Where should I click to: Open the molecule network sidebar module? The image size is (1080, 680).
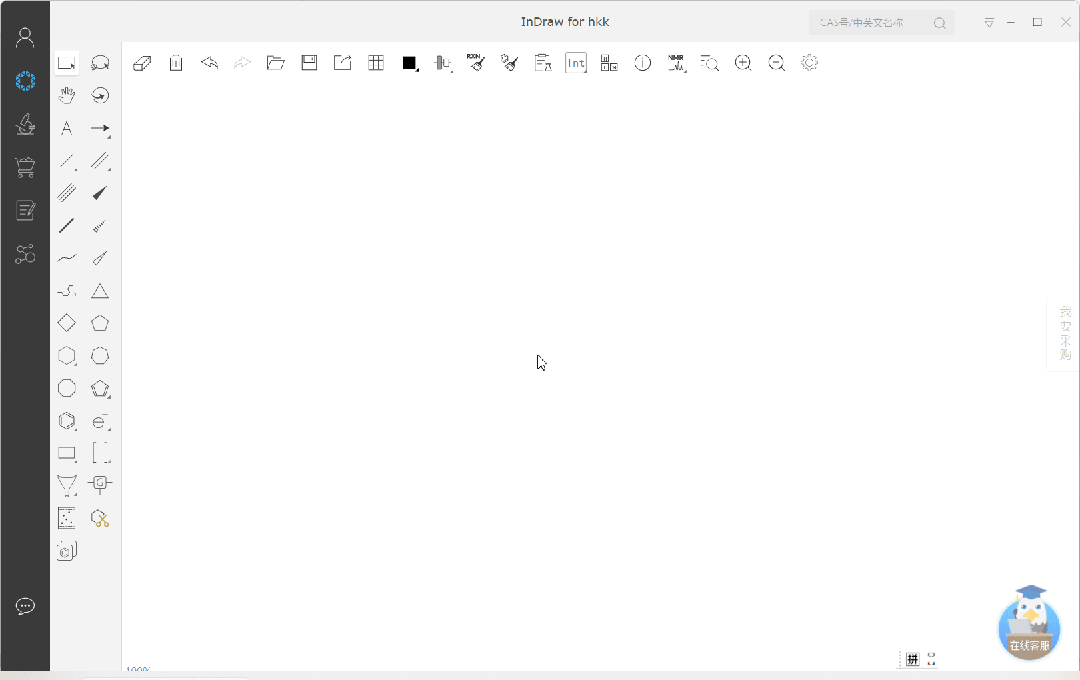click(x=25, y=254)
